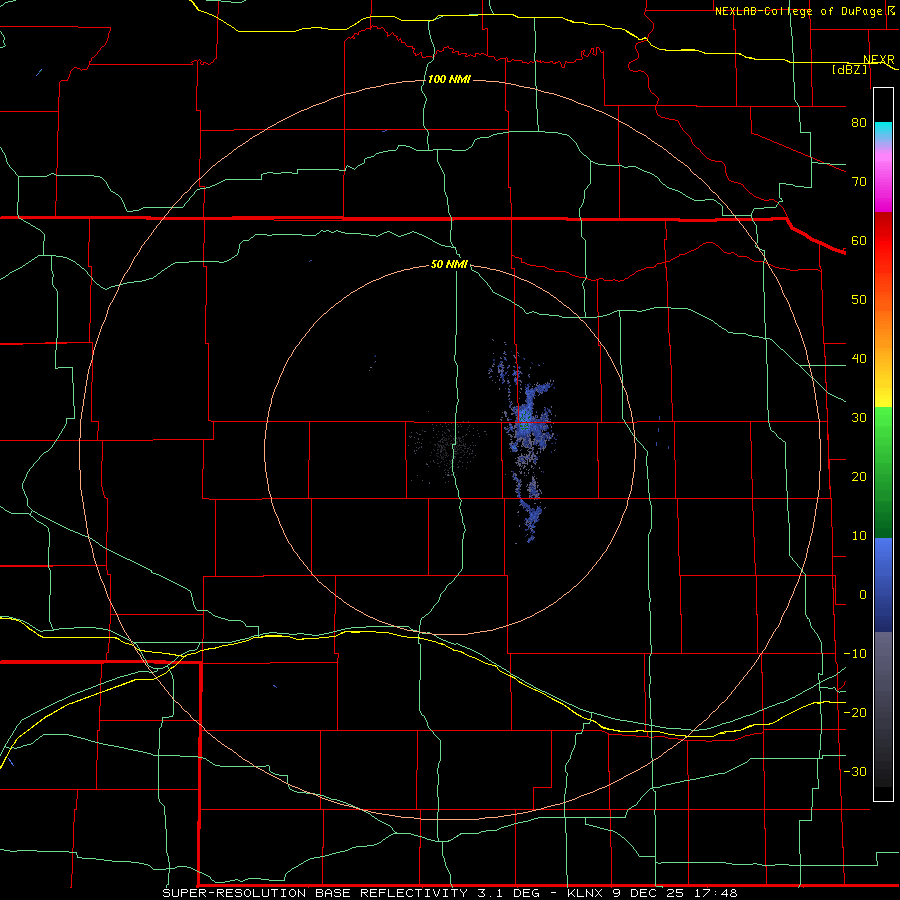The image size is (900, 900).
Task: Click the NEXR label above the color scale
Action: pyautogui.click(x=878, y=60)
